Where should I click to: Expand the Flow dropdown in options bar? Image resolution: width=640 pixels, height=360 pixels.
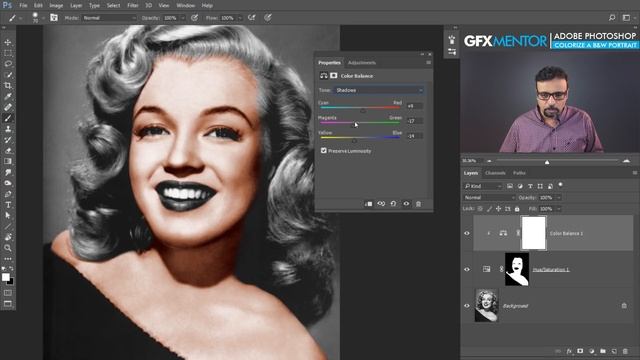tap(240, 18)
